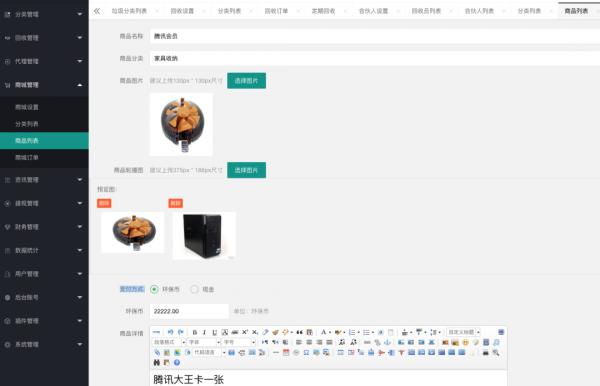Viewport: 600px width, 386px height.
Task: Switch to the 回收设置 tab
Action: pos(182,11)
